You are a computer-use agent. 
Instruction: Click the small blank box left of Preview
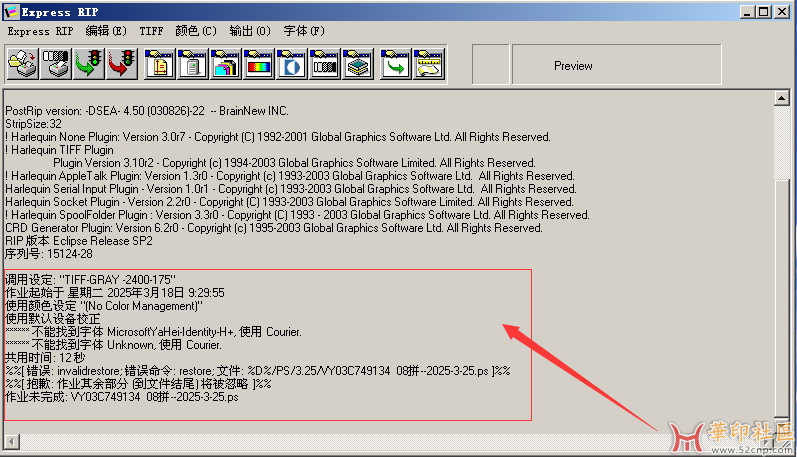[491, 65]
